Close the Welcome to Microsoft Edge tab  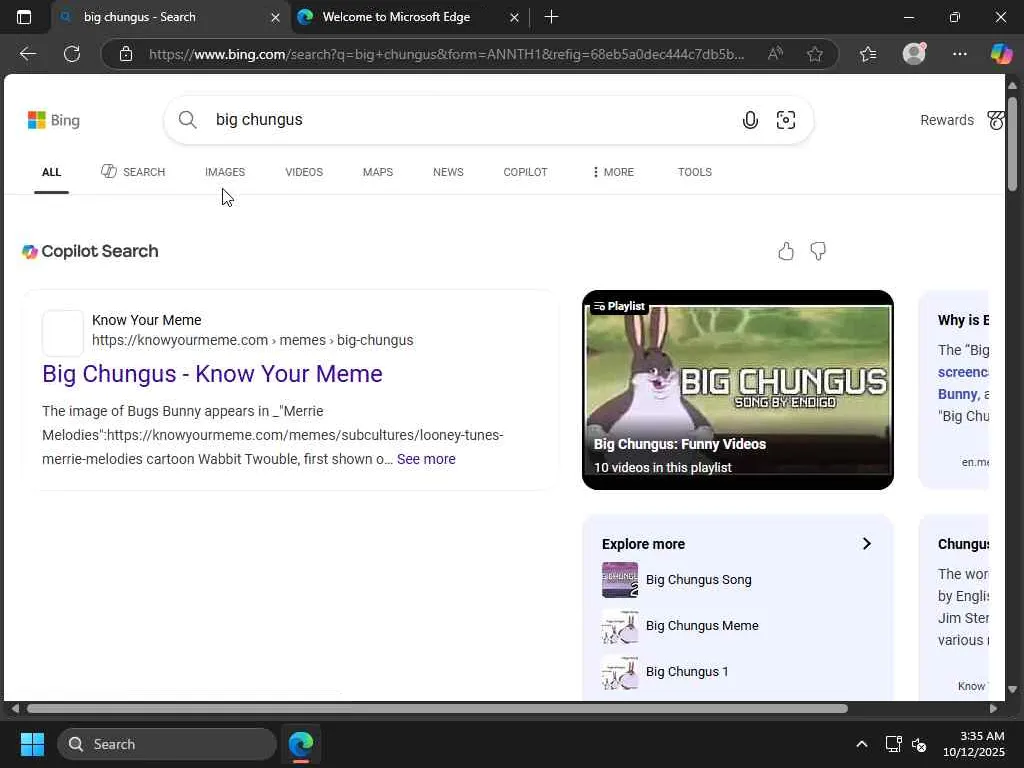point(514,18)
